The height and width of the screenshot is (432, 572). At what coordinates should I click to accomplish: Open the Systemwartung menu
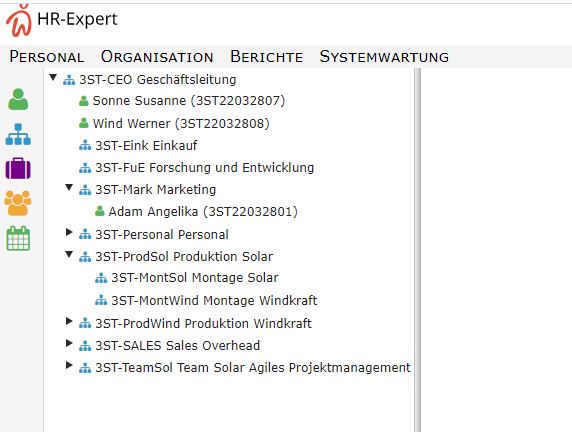tap(384, 57)
